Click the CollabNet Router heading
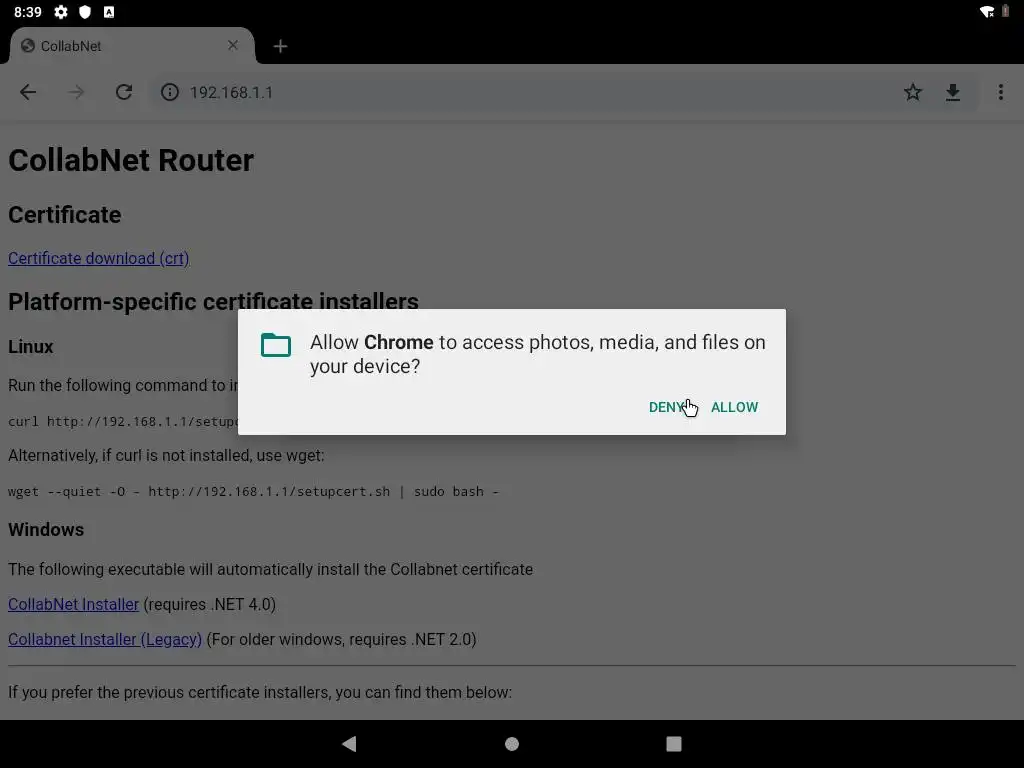Image resolution: width=1024 pixels, height=768 pixels. click(131, 160)
